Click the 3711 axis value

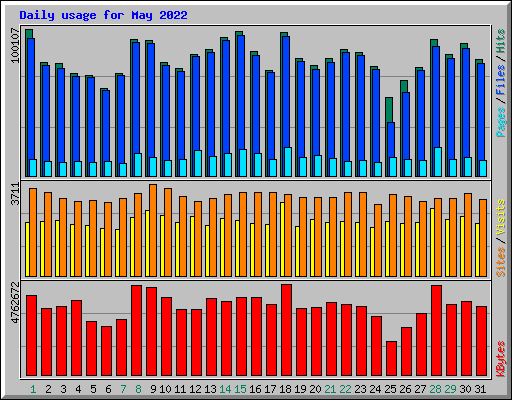point(15,194)
